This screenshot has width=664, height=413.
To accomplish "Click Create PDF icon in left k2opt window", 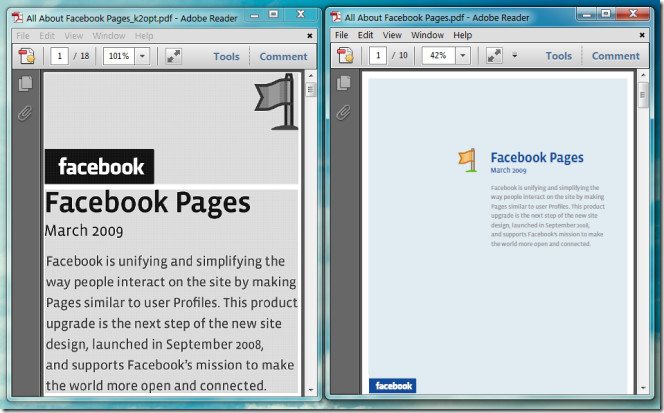I will (27, 56).
